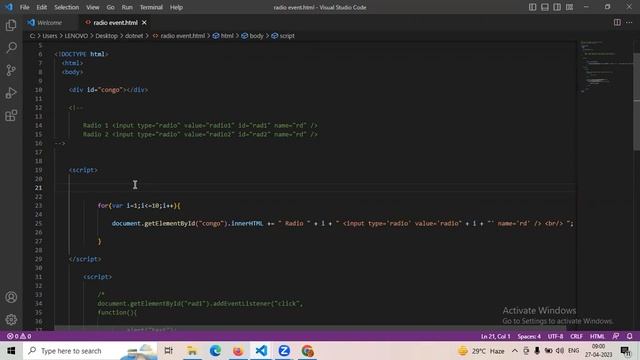Open Microsoft Edge from taskbar
The width and height of the screenshot is (640, 360).
(215, 351)
